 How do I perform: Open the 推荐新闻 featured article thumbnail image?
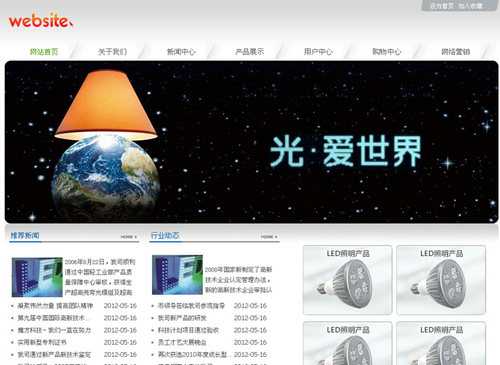pyautogui.click(x=37, y=277)
